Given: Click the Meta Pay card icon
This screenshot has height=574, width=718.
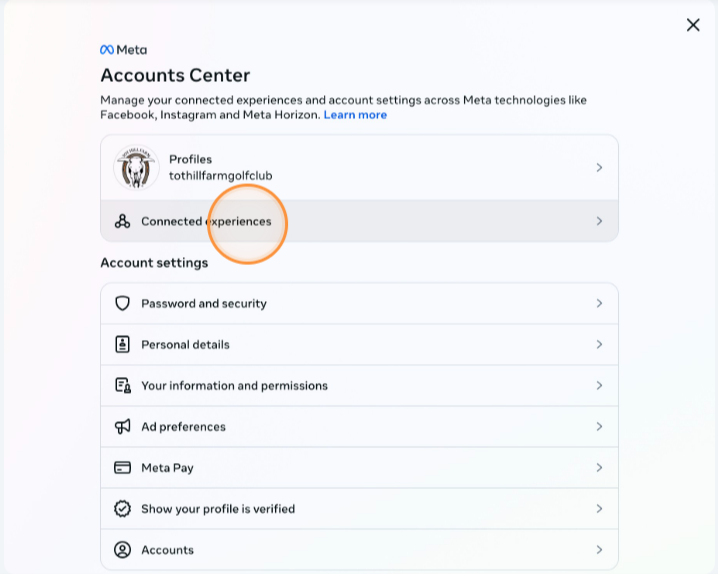Looking at the screenshot, I should tap(123, 467).
